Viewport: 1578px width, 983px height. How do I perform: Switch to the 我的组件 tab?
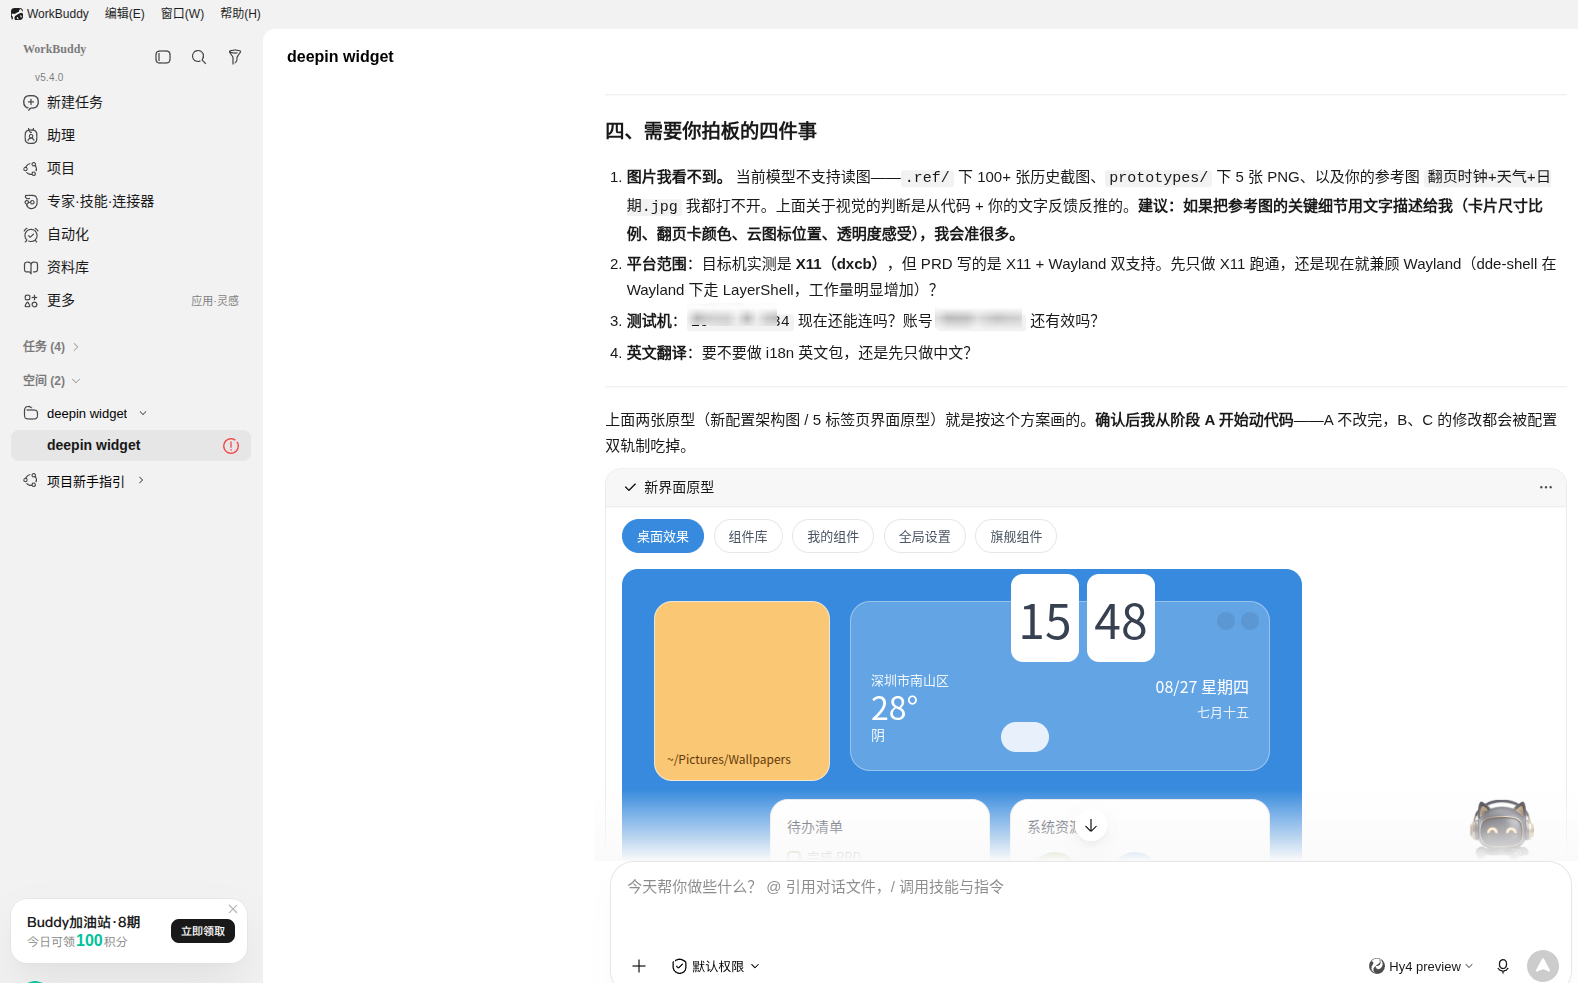coord(833,537)
